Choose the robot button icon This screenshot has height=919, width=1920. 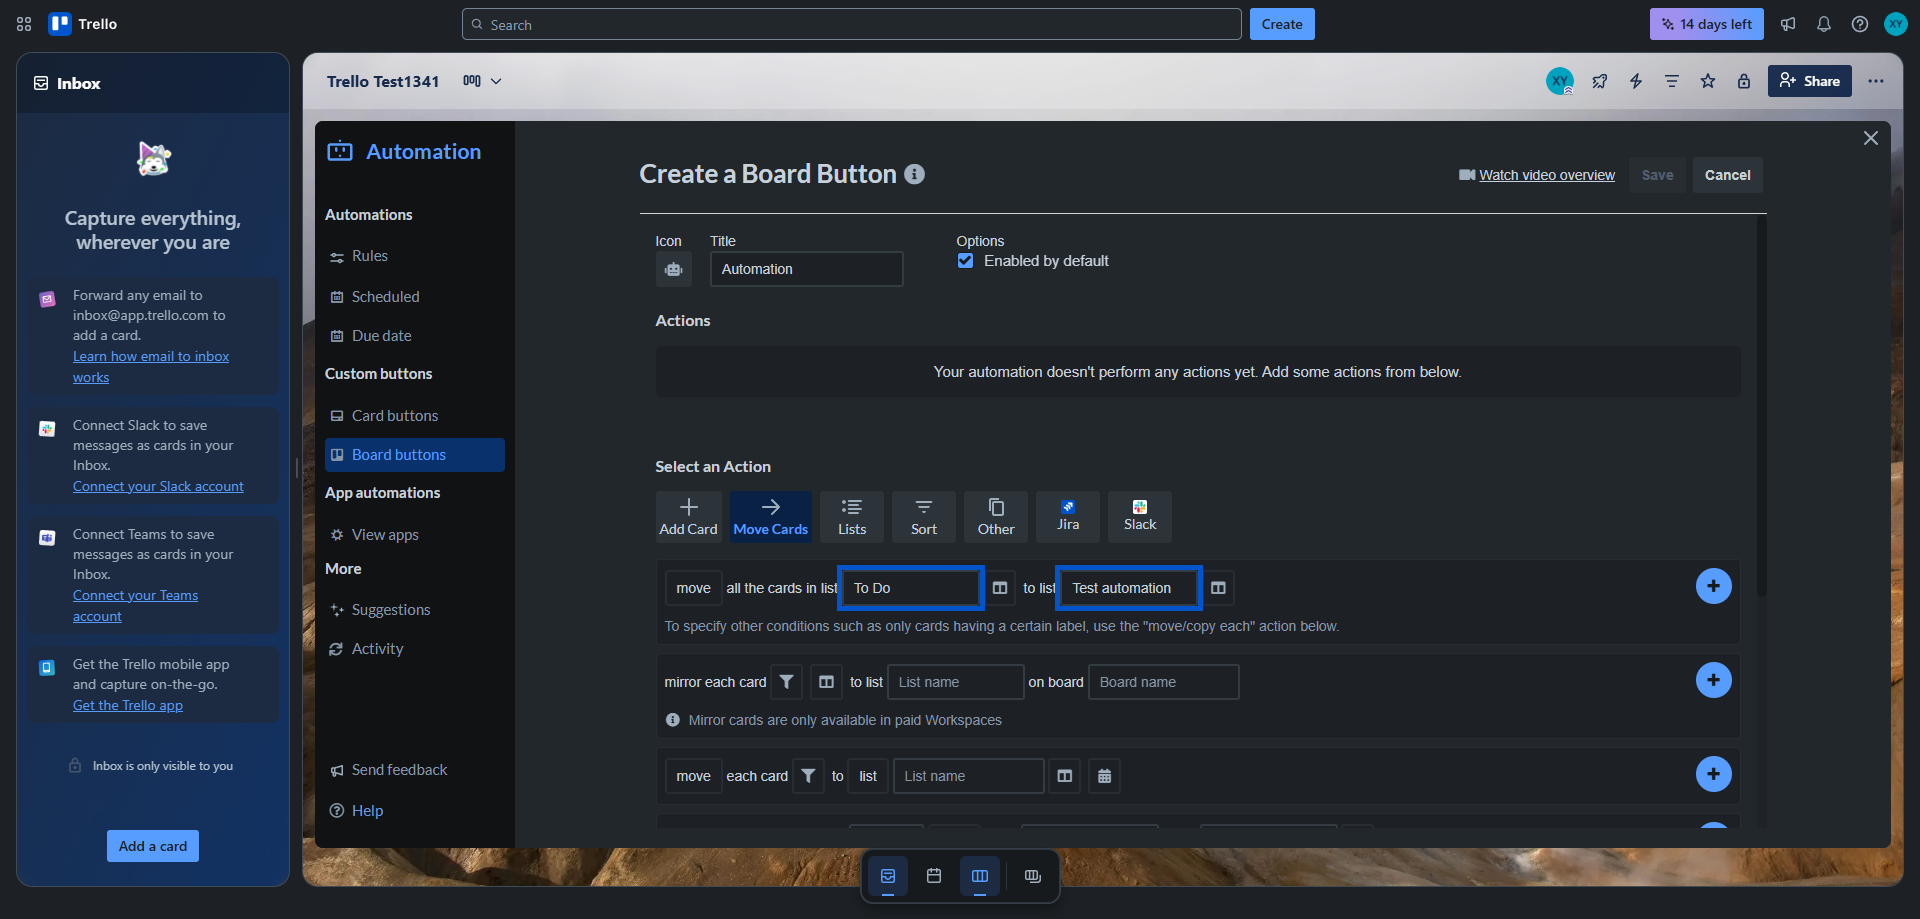click(674, 269)
